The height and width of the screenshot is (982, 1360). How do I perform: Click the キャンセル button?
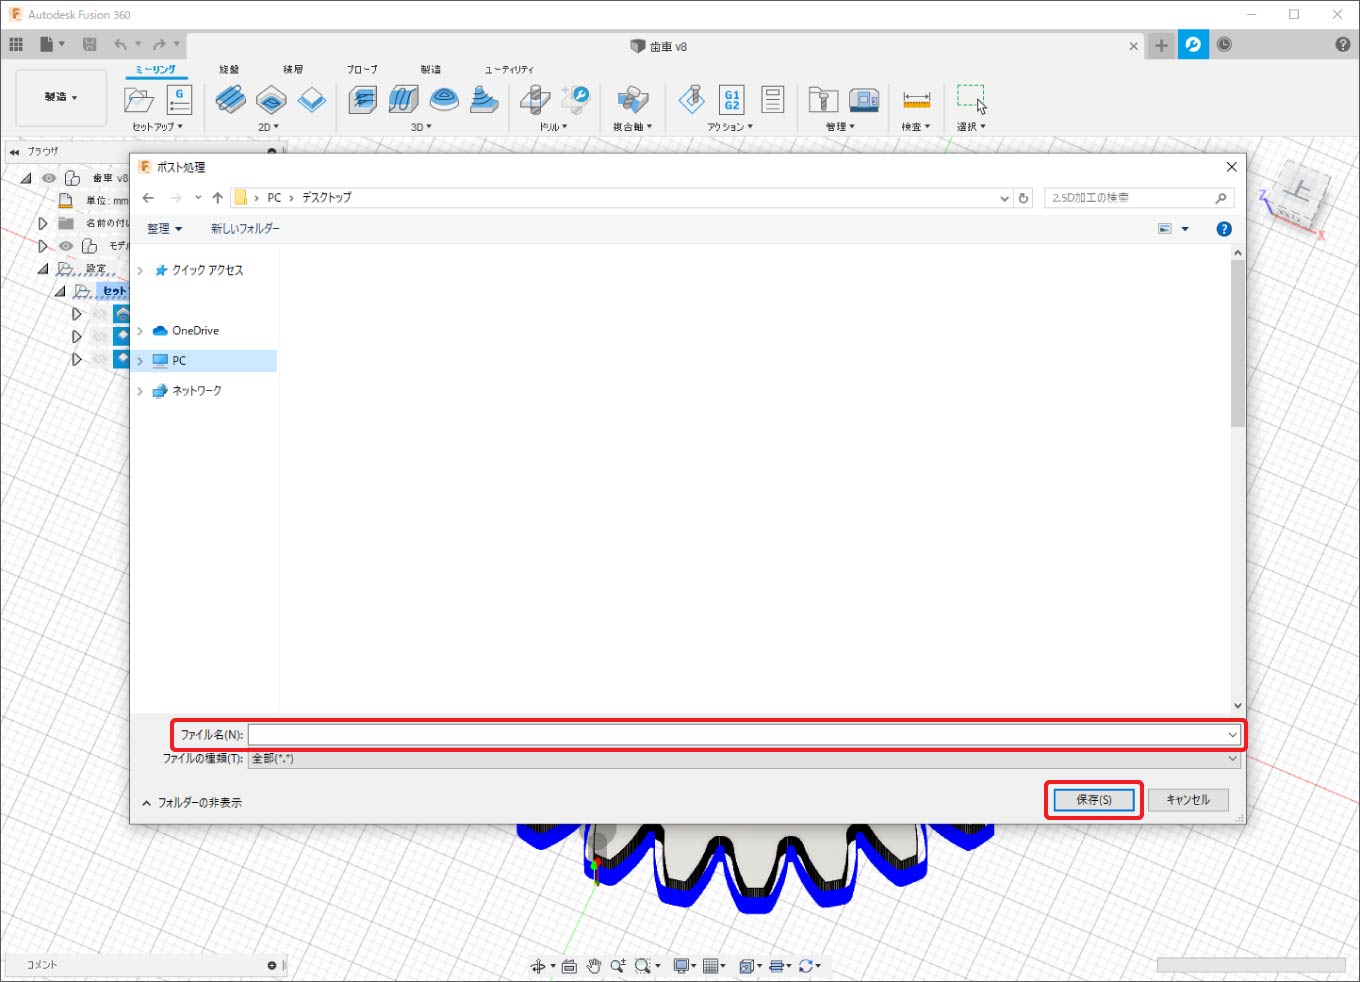point(1187,800)
